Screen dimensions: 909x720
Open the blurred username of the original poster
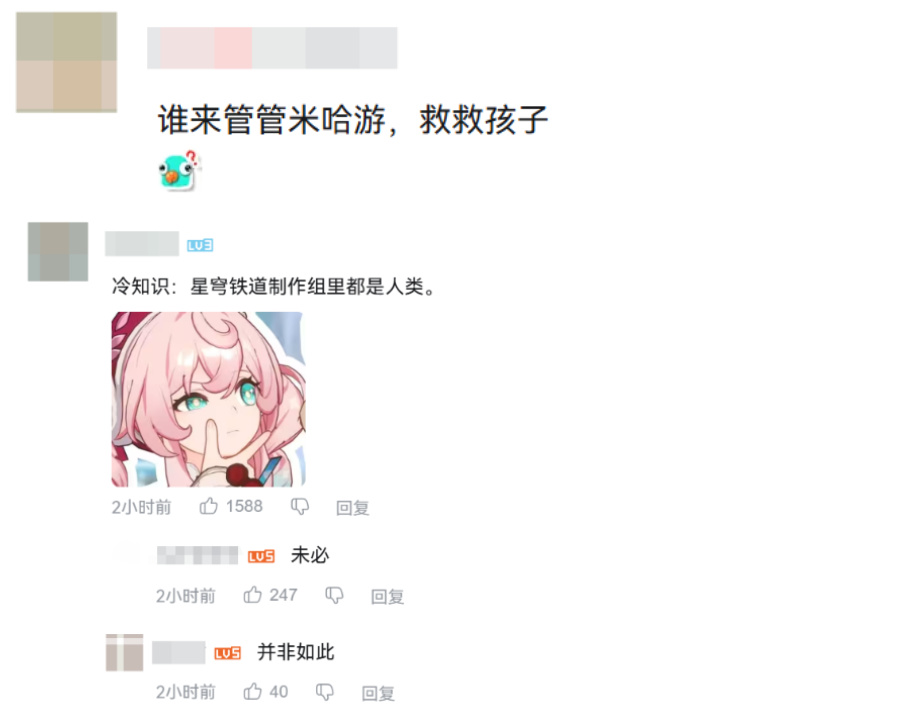click(272, 48)
